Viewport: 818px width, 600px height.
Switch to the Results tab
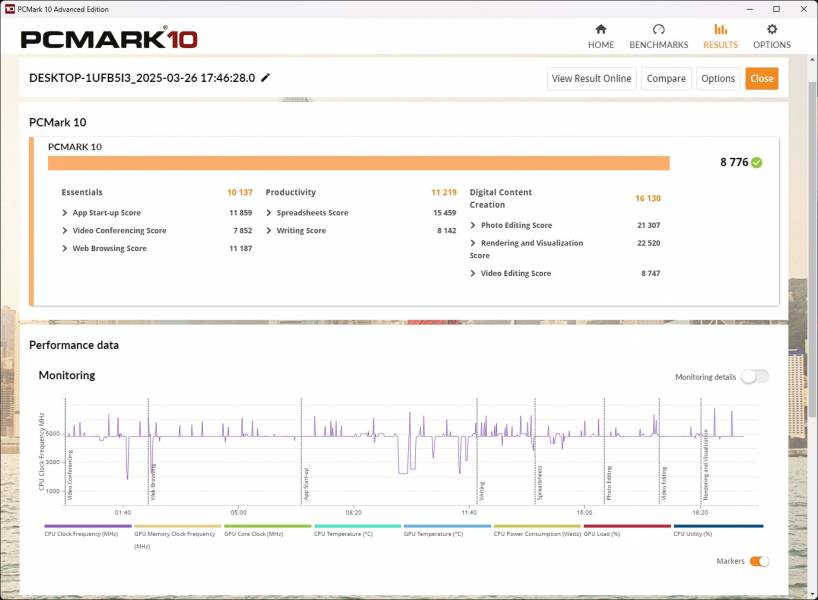(720, 37)
